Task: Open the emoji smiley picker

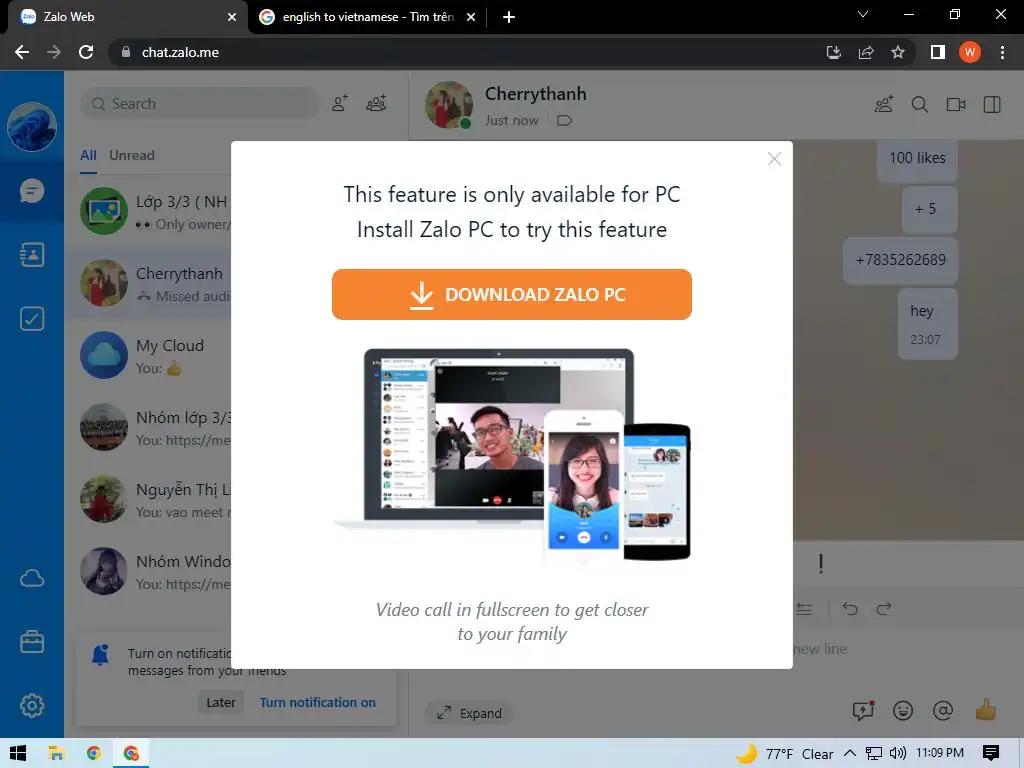Action: pyautogui.click(x=903, y=711)
